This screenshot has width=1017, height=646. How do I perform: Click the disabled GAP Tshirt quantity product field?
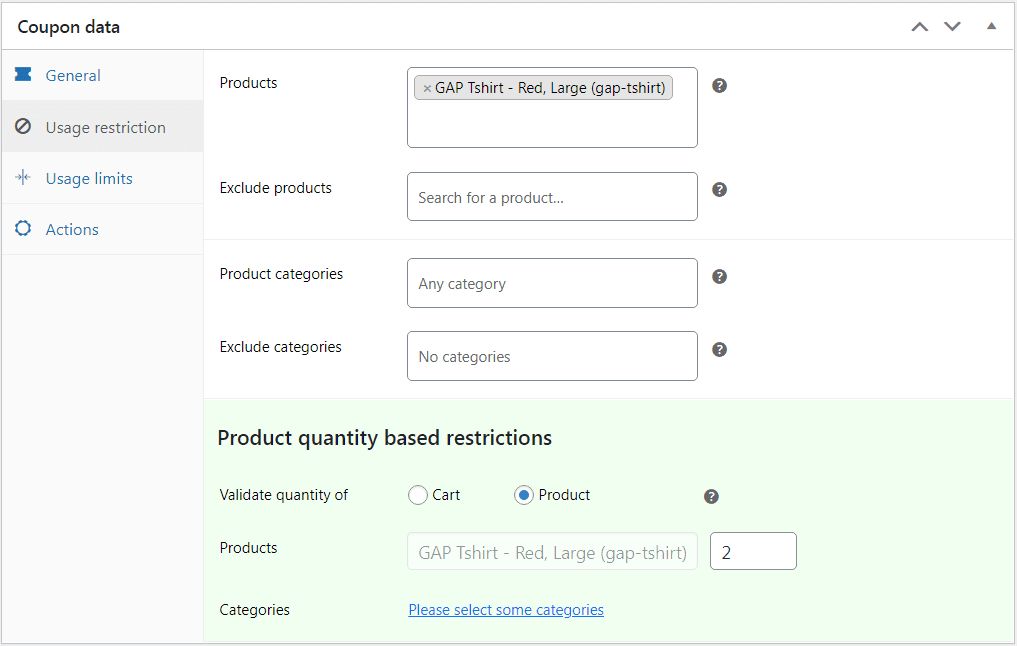point(552,551)
